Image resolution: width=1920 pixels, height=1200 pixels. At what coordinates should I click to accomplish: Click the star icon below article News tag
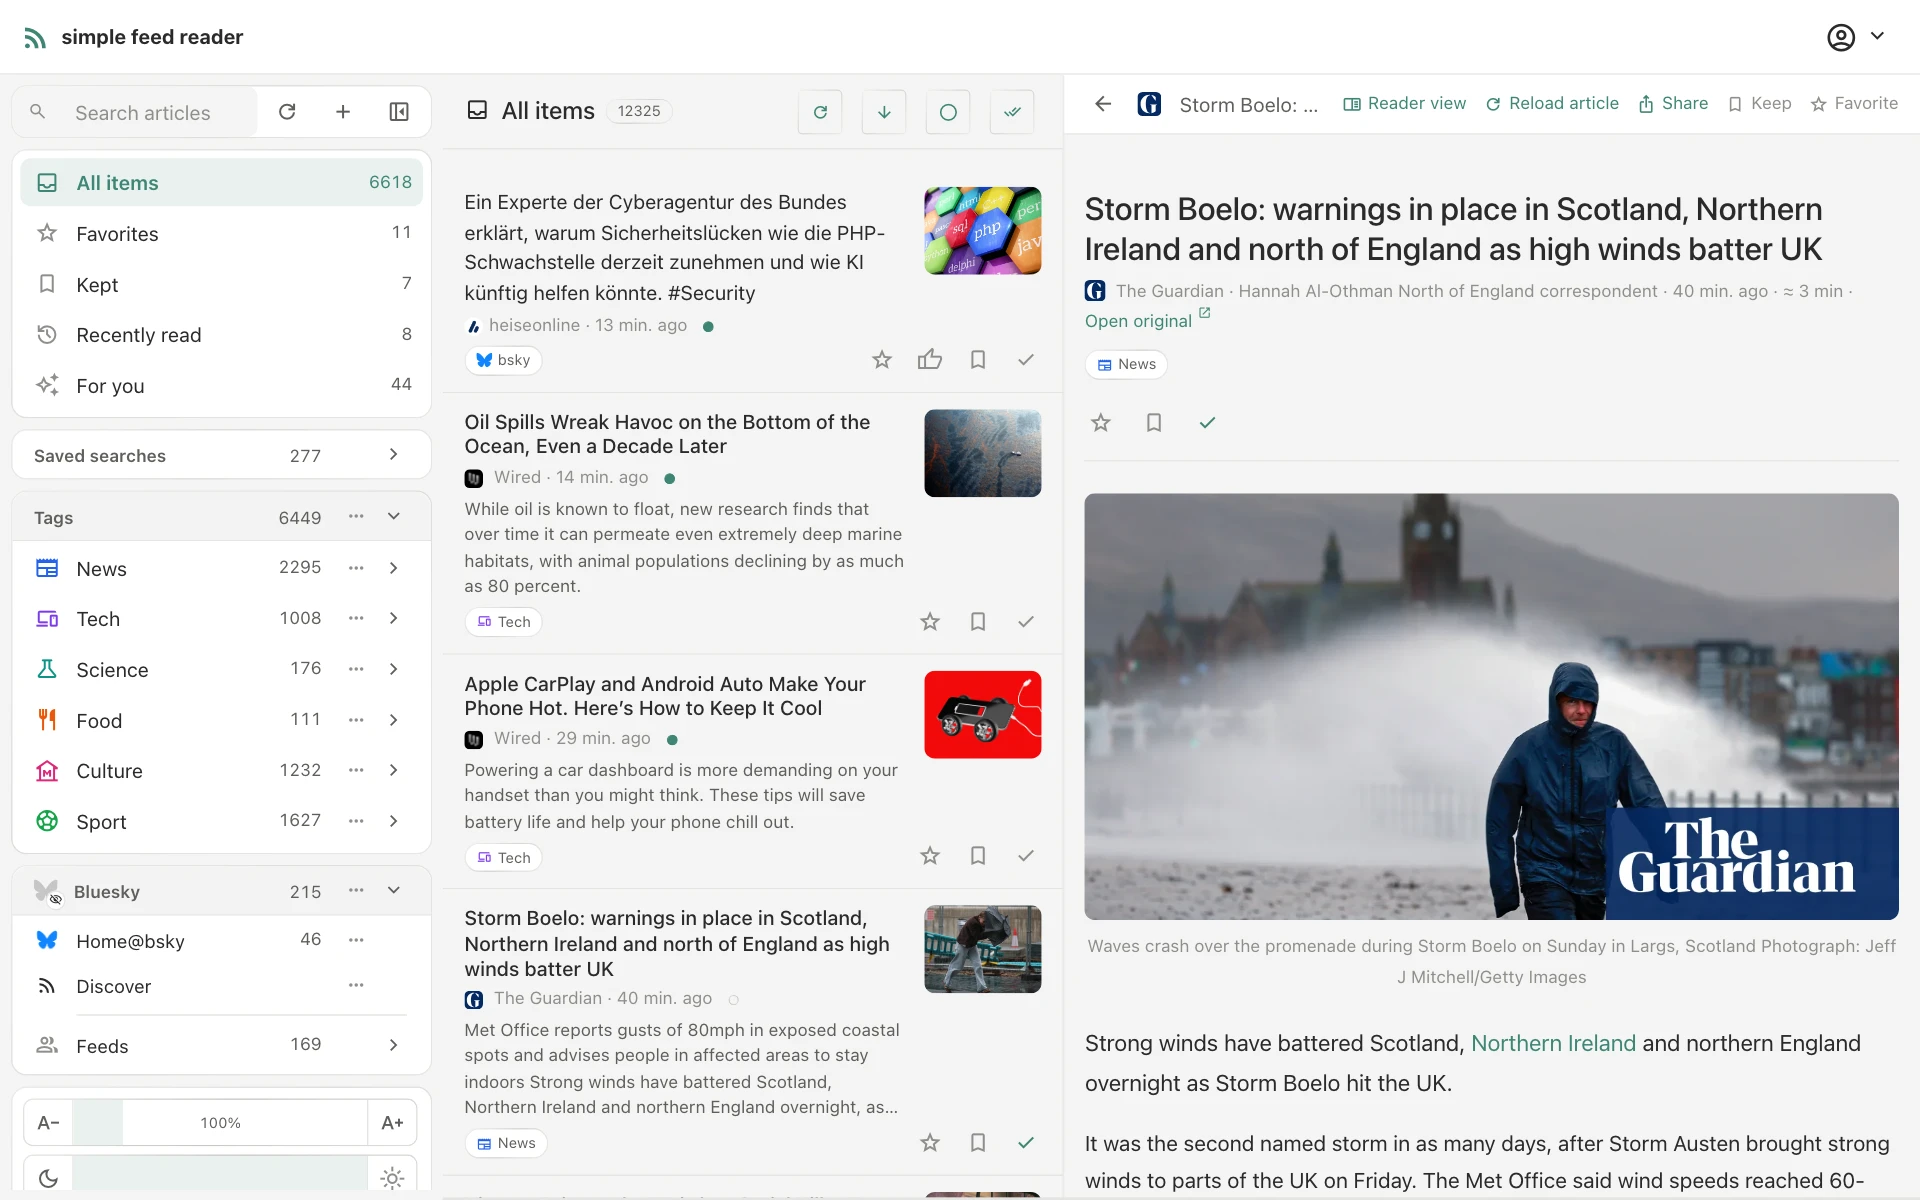(1101, 423)
